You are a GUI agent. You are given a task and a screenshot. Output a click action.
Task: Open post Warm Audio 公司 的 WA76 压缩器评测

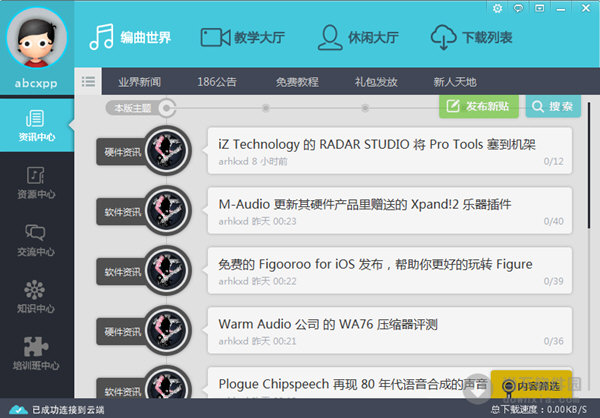(390, 330)
